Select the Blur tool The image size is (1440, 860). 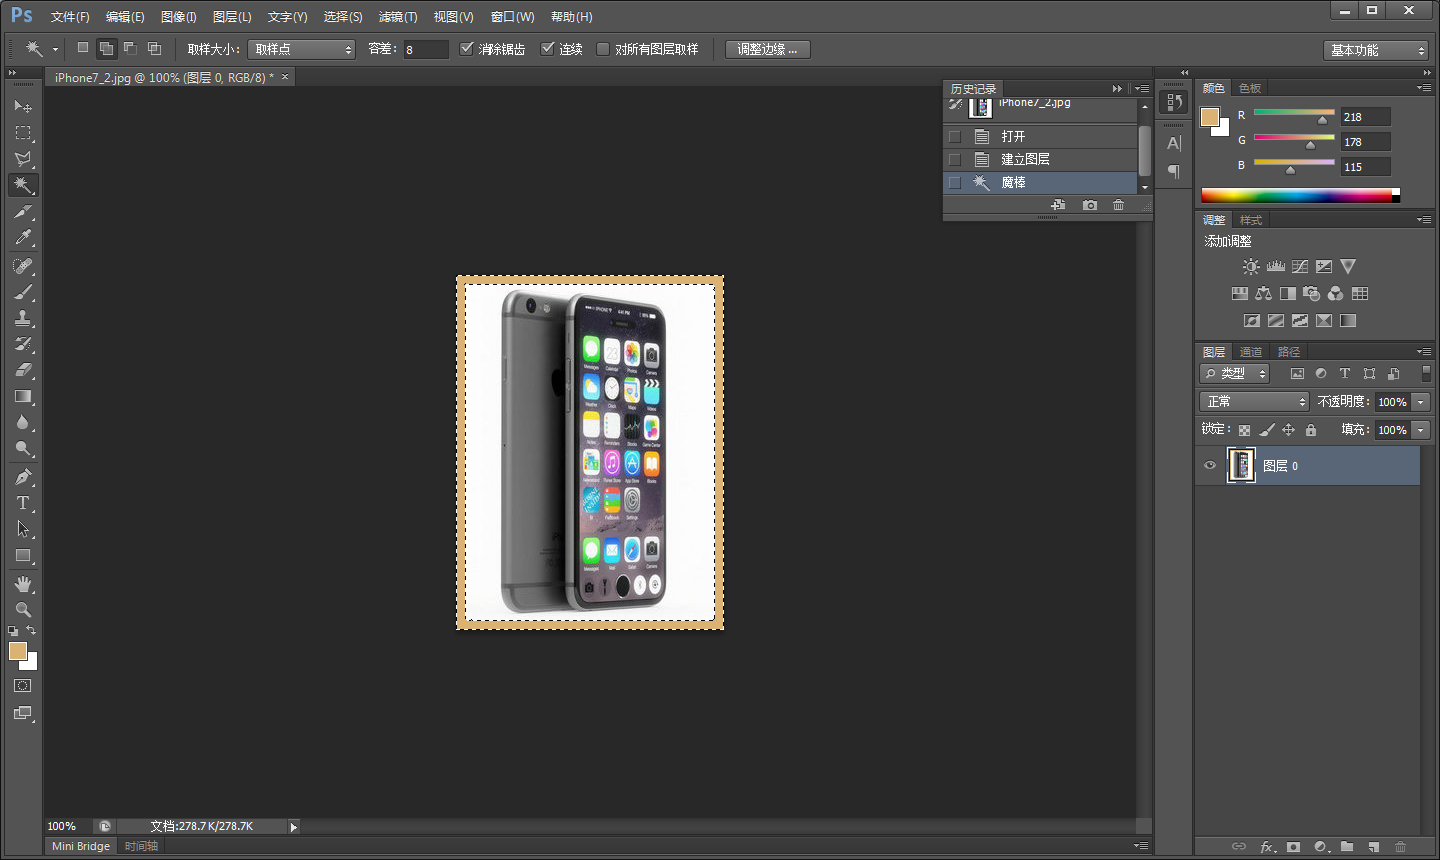[x=23, y=422]
